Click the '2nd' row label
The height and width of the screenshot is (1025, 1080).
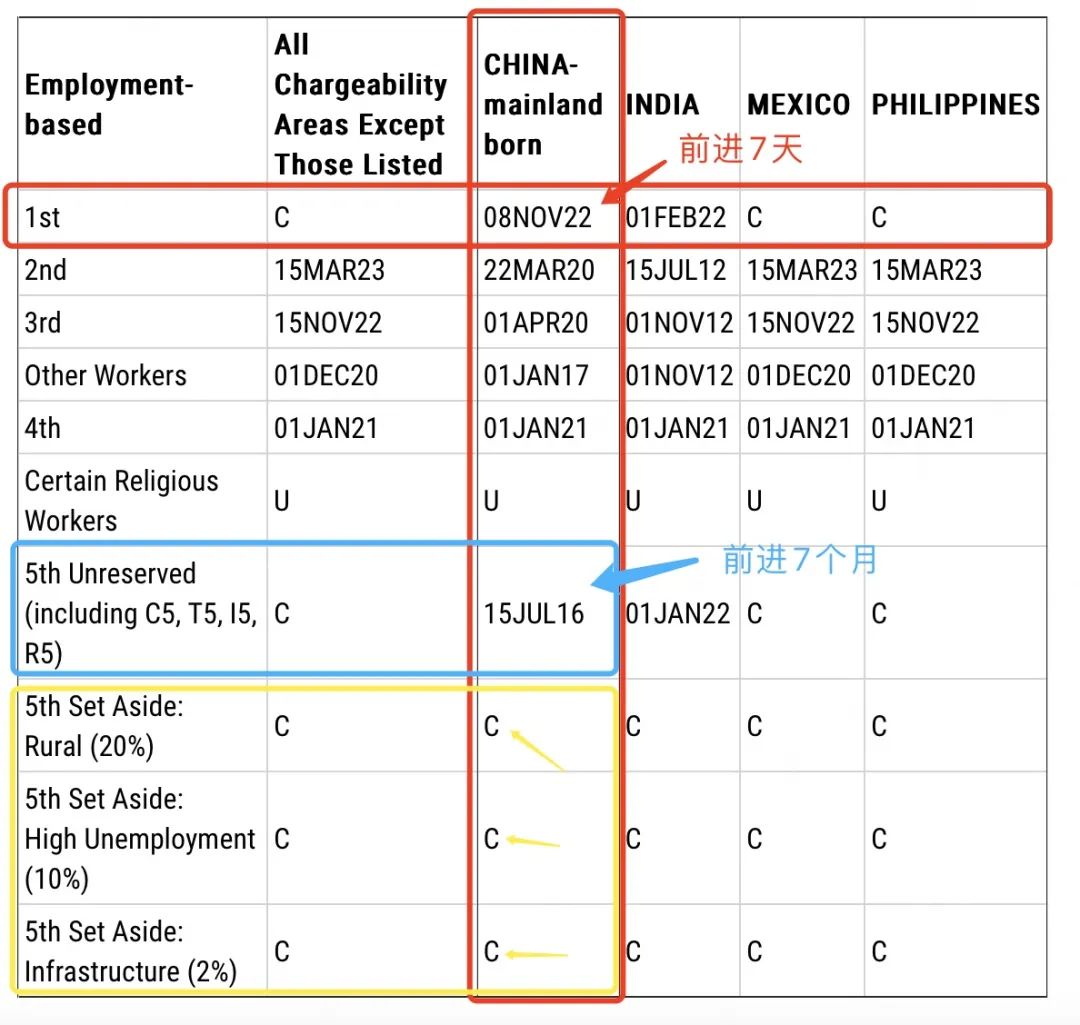click(45, 270)
